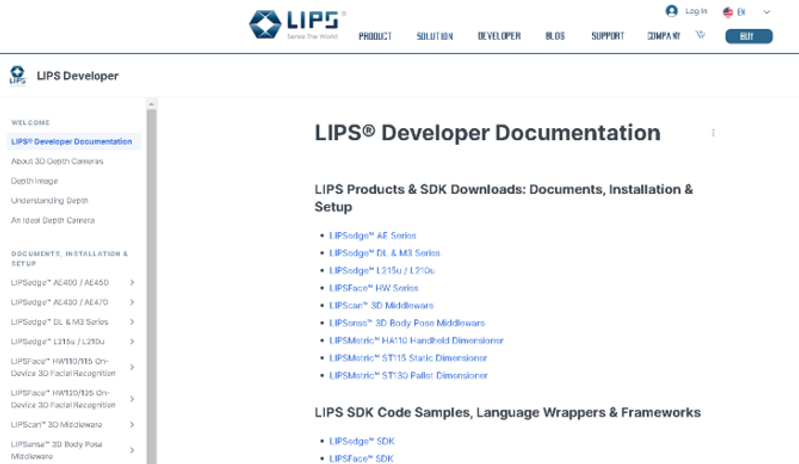Open LIPSMetric HA110 Handheld Dimensioner link
Image resolution: width=799 pixels, height=464 pixels.
[416, 340]
